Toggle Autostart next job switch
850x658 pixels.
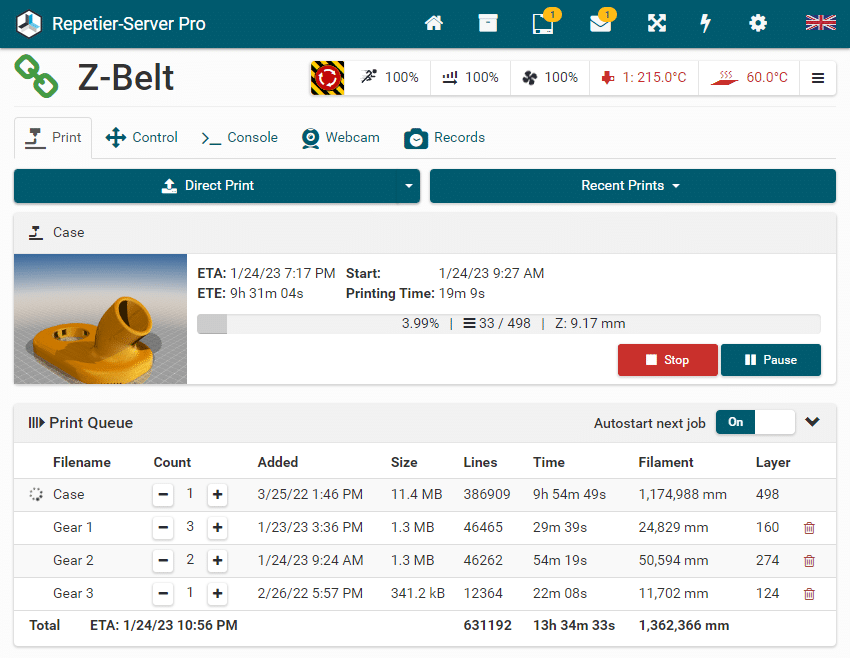(755, 422)
